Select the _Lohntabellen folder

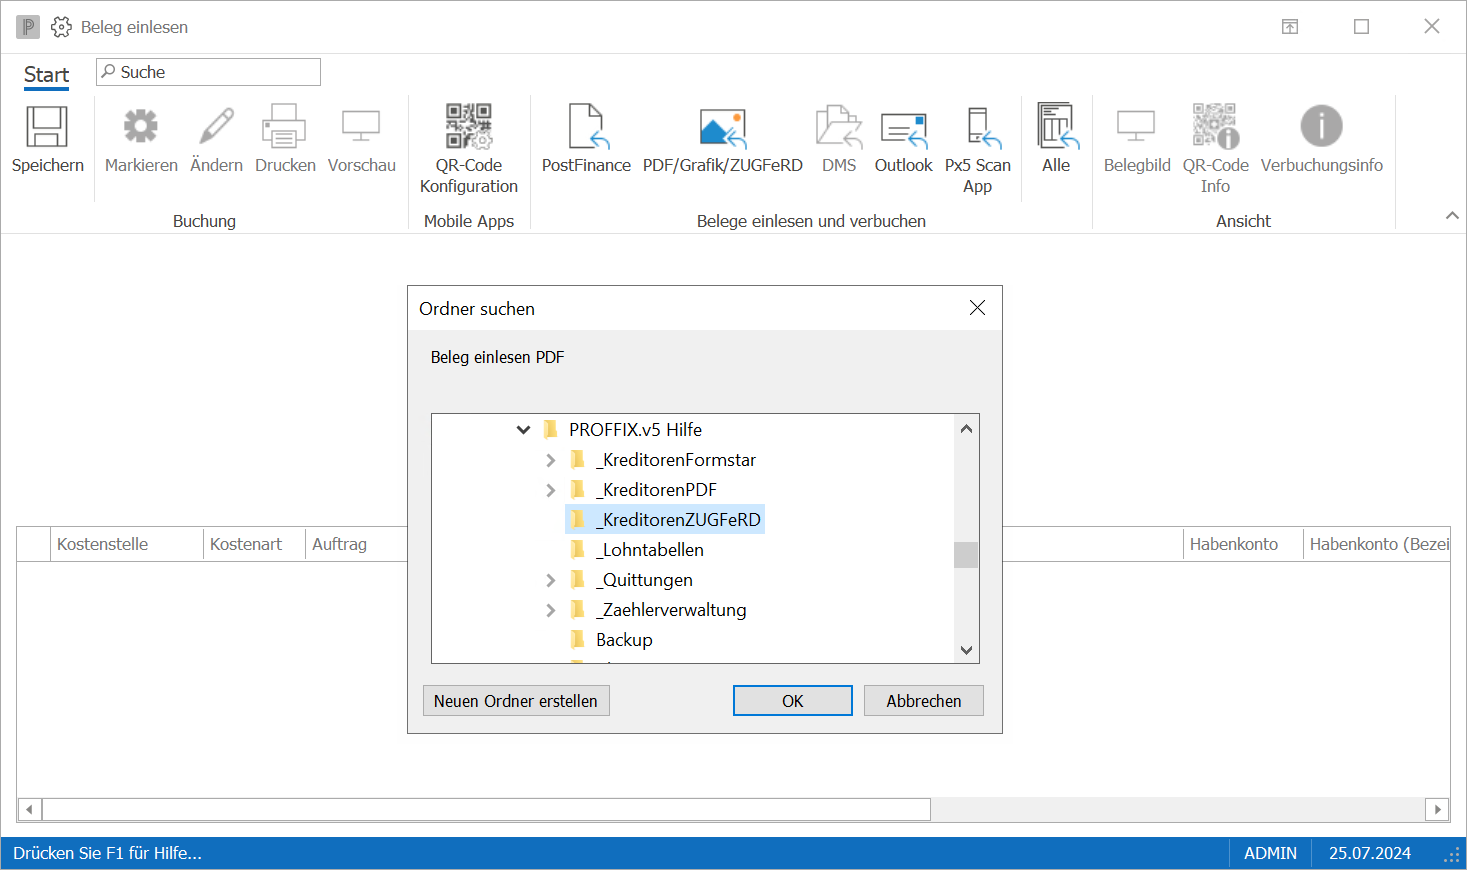tap(649, 550)
